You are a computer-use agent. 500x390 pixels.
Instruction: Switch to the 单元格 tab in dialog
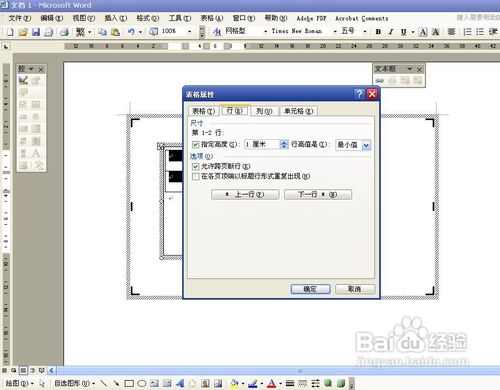[298, 111]
